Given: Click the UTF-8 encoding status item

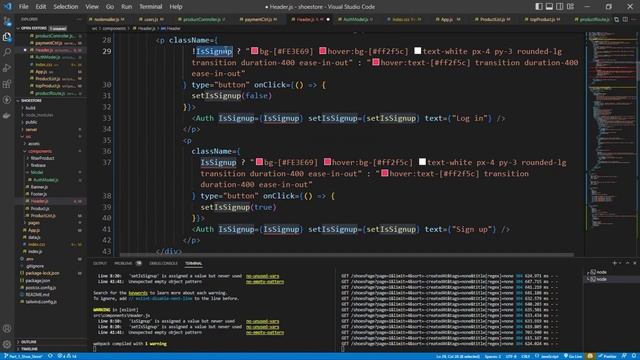Looking at the screenshot, I should pos(511,356).
